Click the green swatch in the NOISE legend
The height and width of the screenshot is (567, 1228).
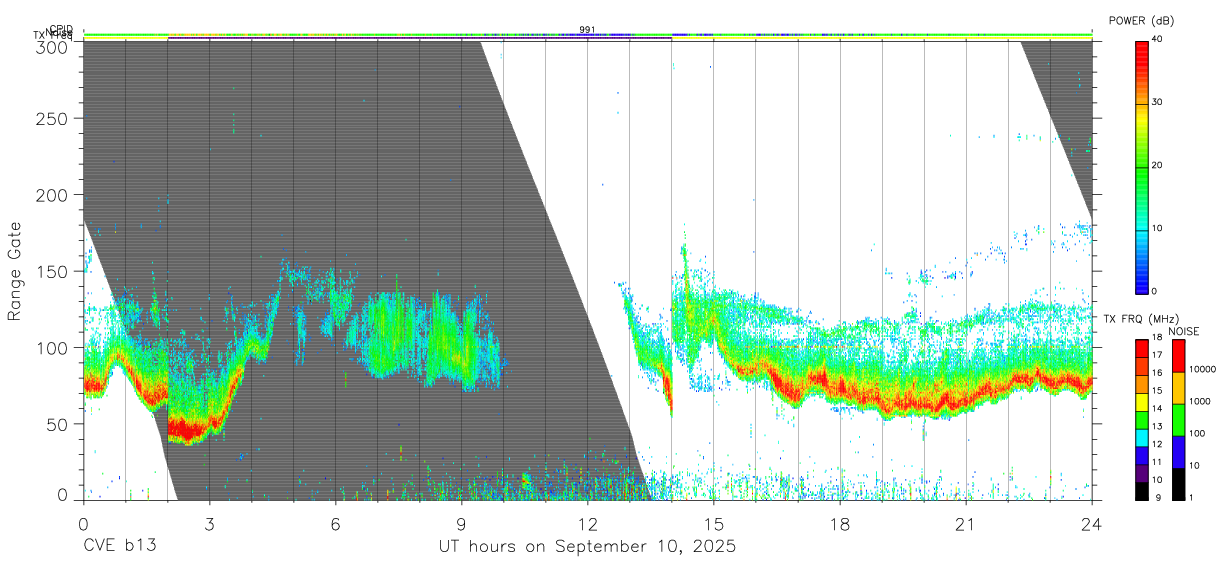(x=1178, y=420)
